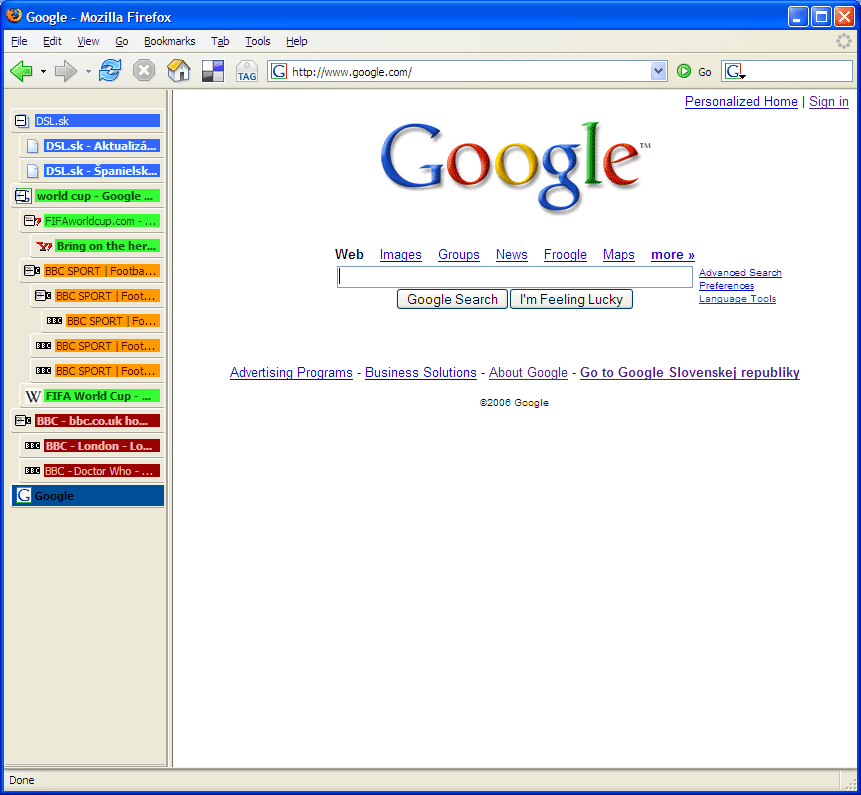This screenshot has width=861, height=795.
Task: Click the grey Forward arrow button
Action: click(66, 71)
